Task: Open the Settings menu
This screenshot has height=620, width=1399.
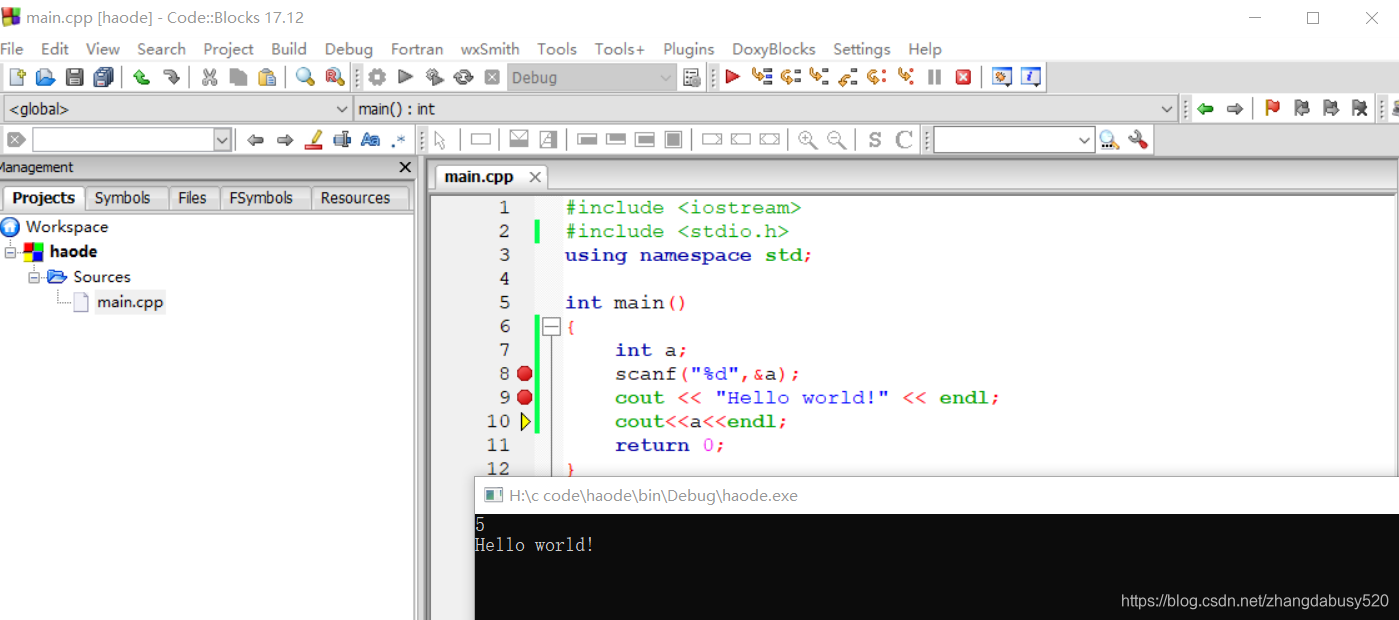Action: (x=862, y=49)
